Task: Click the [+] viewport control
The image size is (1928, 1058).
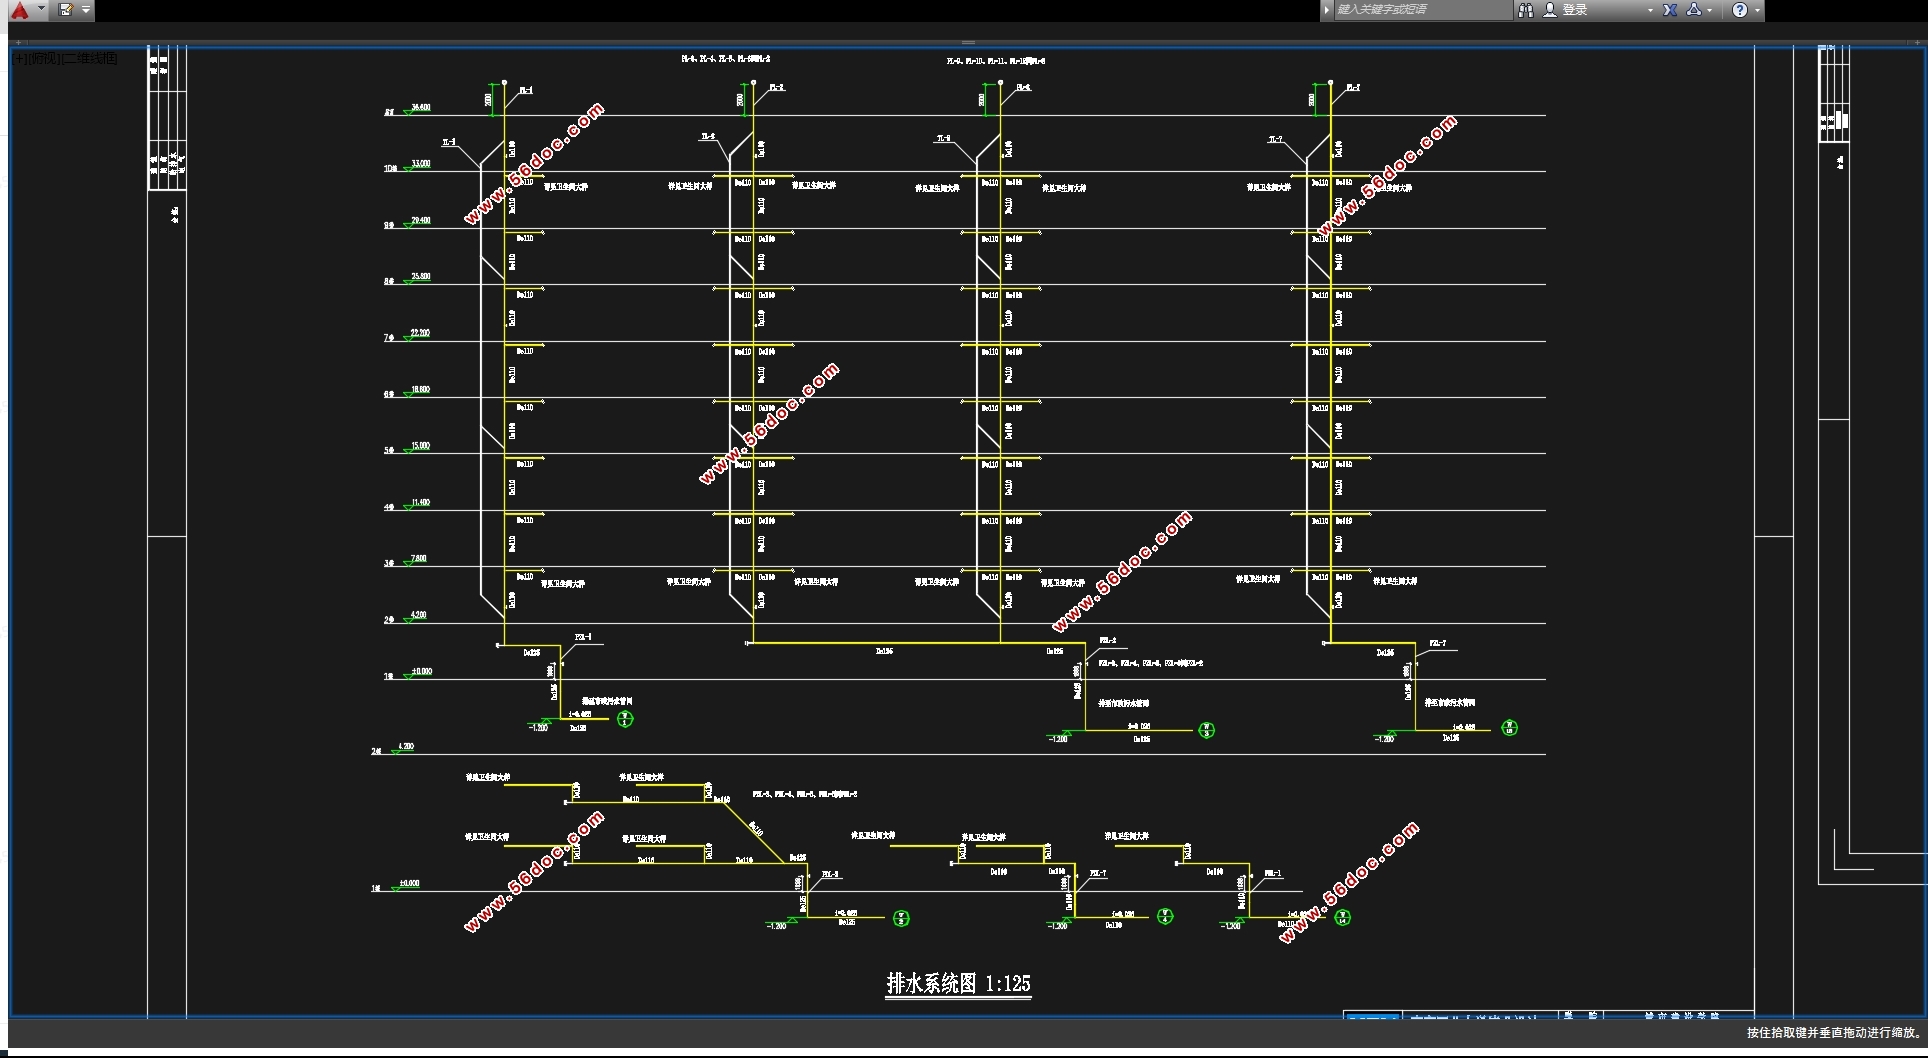Action: point(20,59)
